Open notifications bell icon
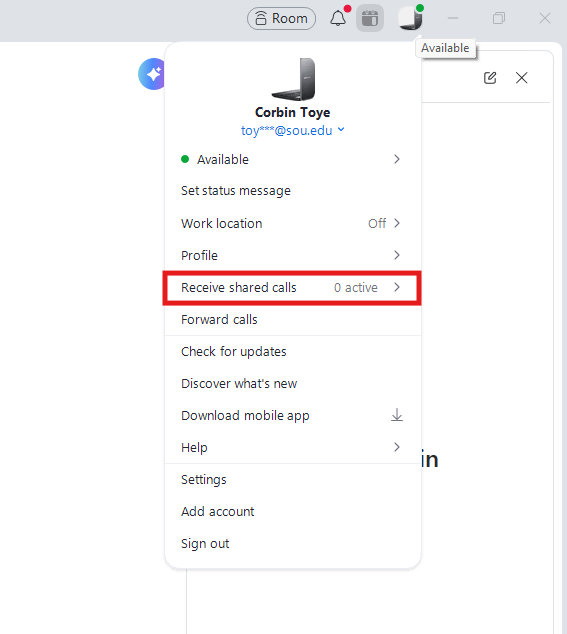This screenshot has width=567, height=634. pyautogui.click(x=338, y=18)
